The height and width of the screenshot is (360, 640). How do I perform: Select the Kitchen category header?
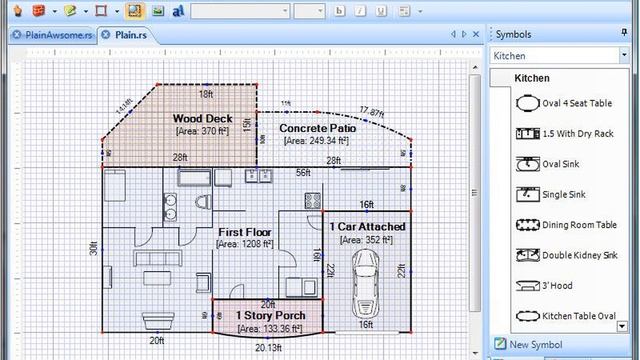[x=532, y=78]
